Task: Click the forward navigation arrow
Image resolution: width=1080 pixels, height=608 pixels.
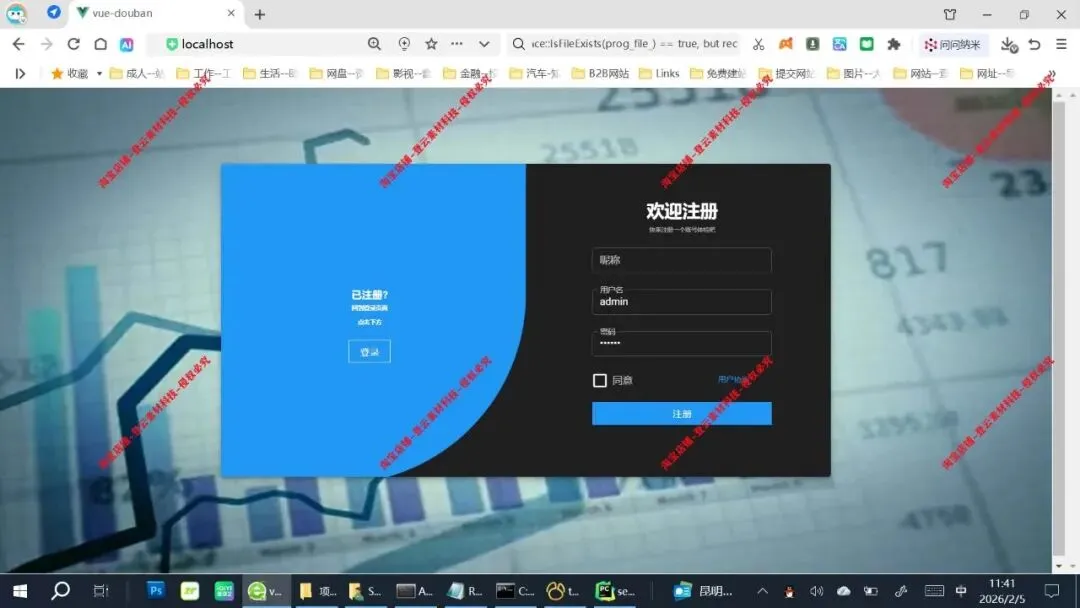Action: [x=46, y=44]
